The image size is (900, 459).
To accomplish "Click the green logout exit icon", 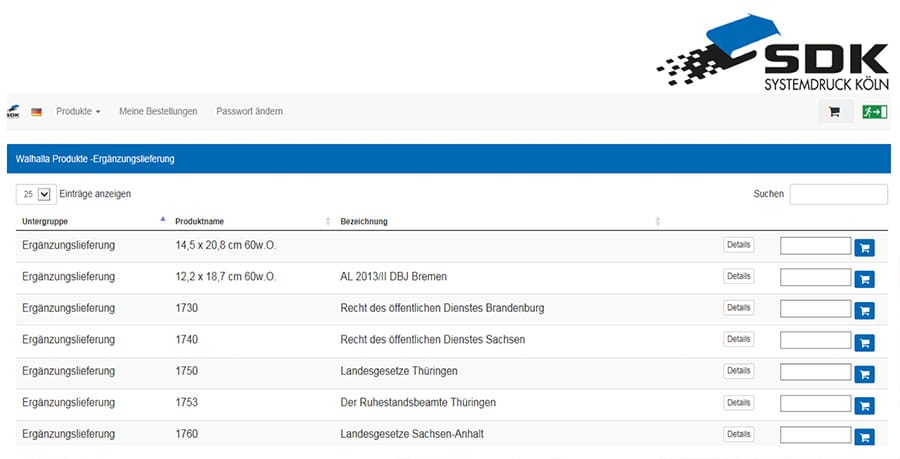I will (875, 112).
